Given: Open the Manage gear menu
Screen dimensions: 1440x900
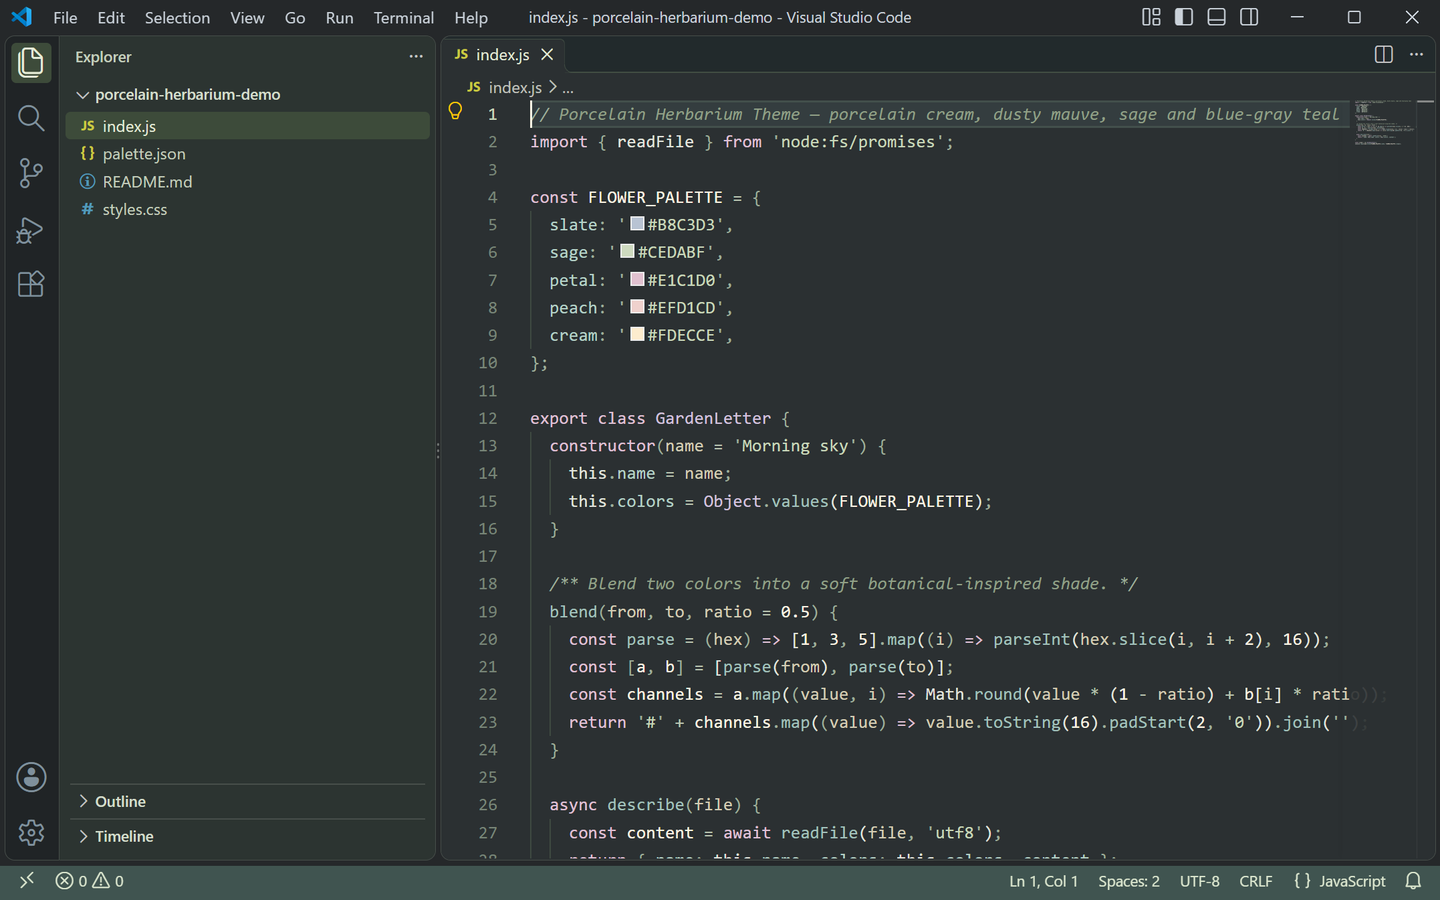Looking at the screenshot, I should (x=31, y=832).
